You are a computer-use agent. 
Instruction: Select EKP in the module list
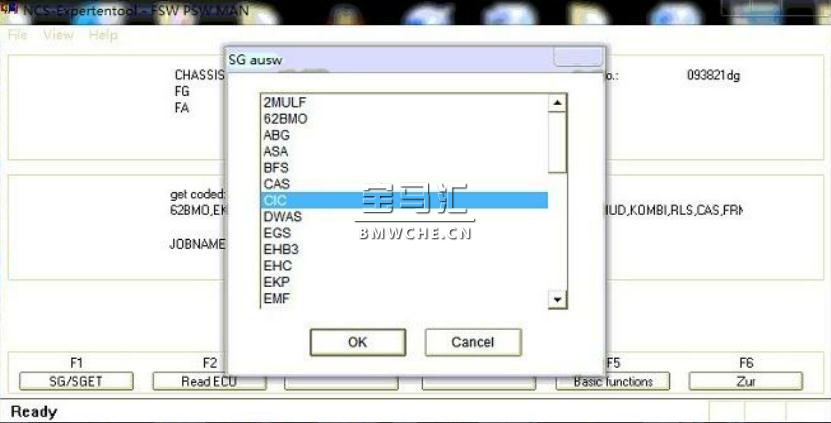pyautogui.click(x=405, y=282)
